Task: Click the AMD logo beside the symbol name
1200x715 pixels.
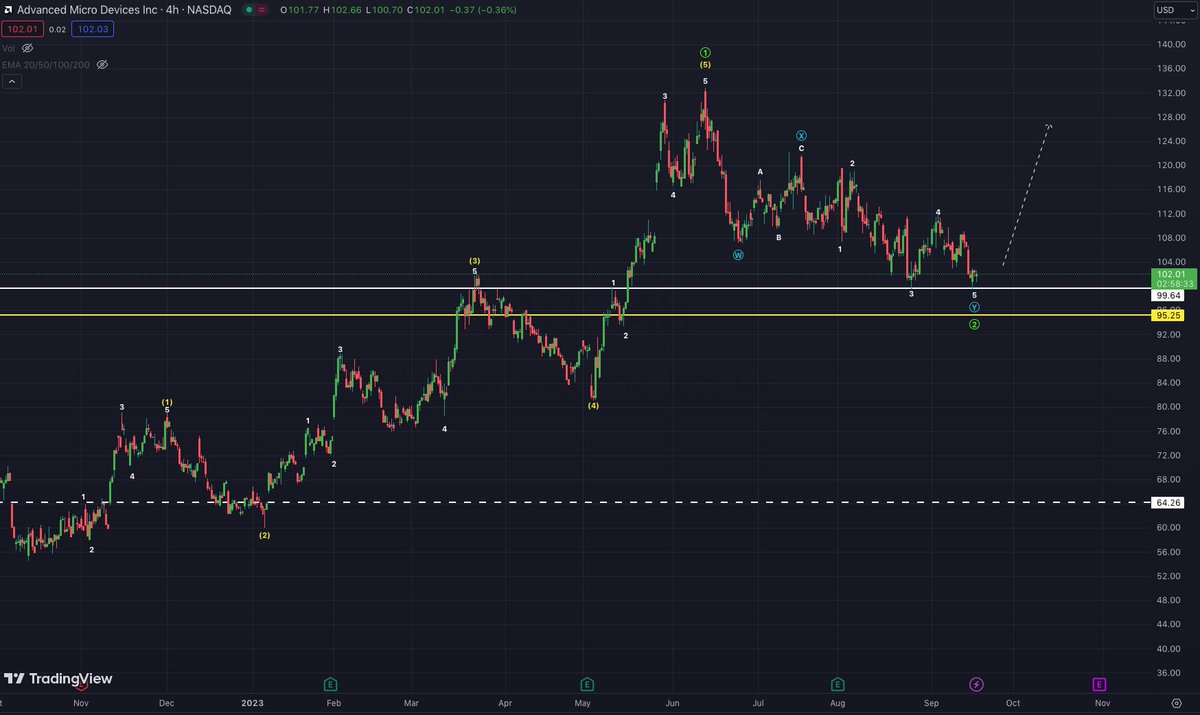Action: (8, 10)
